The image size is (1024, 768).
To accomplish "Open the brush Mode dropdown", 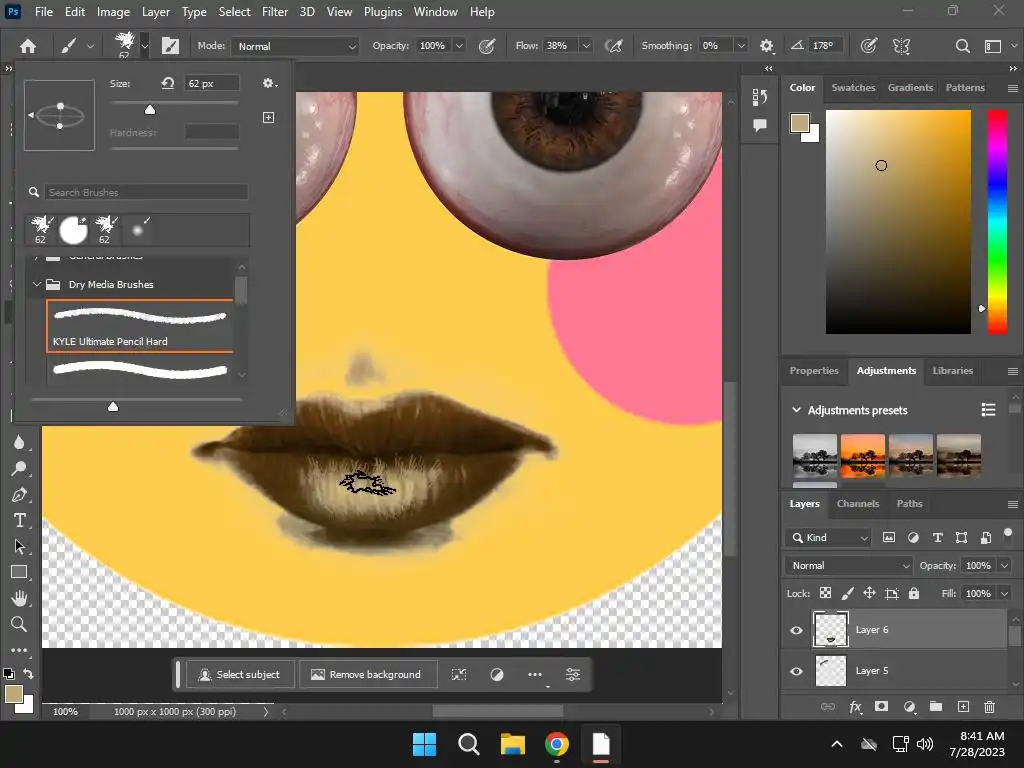I will pos(295,46).
